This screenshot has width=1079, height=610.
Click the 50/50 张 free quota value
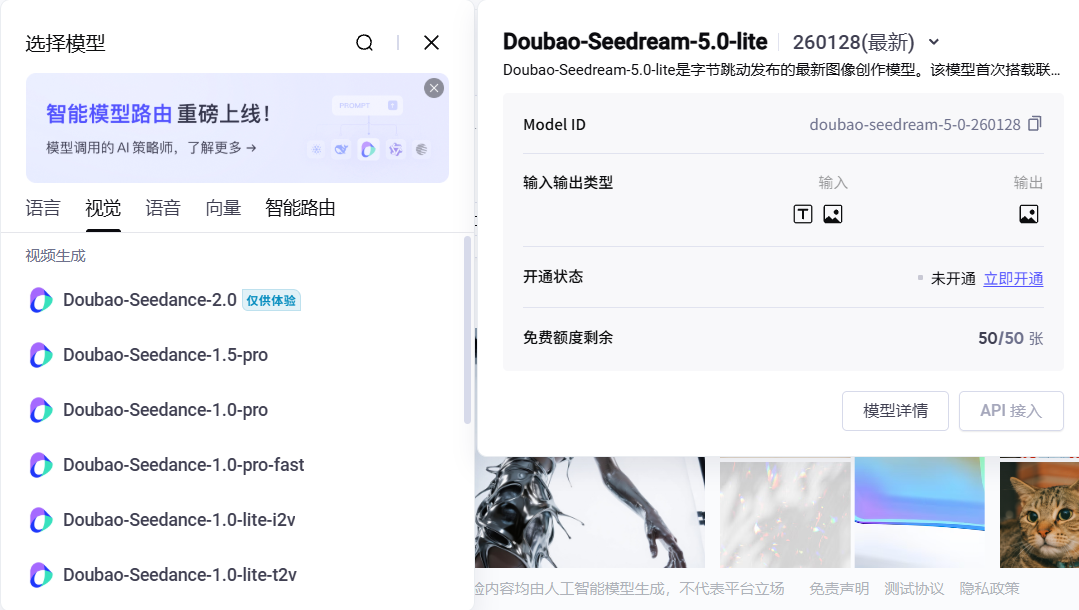click(x=1011, y=338)
